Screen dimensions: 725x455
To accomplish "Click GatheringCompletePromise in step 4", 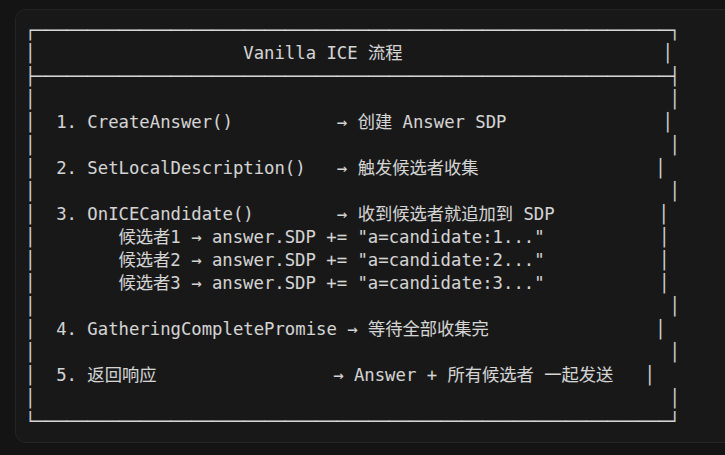I will point(212,329).
